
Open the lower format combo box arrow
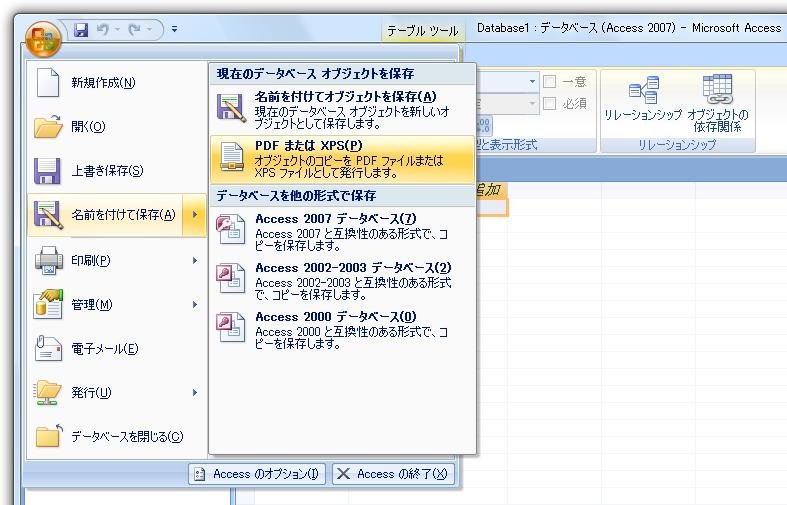click(532, 103)
